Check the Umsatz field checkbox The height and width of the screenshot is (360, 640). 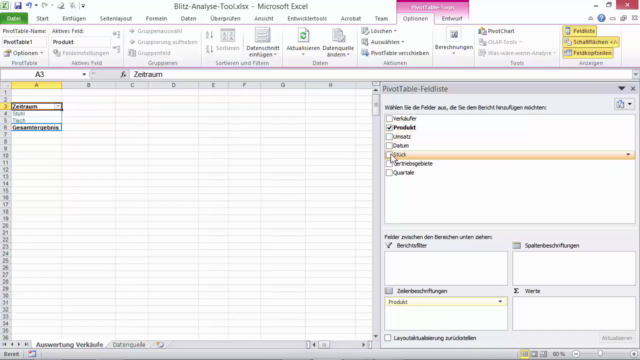click(389, 136)
